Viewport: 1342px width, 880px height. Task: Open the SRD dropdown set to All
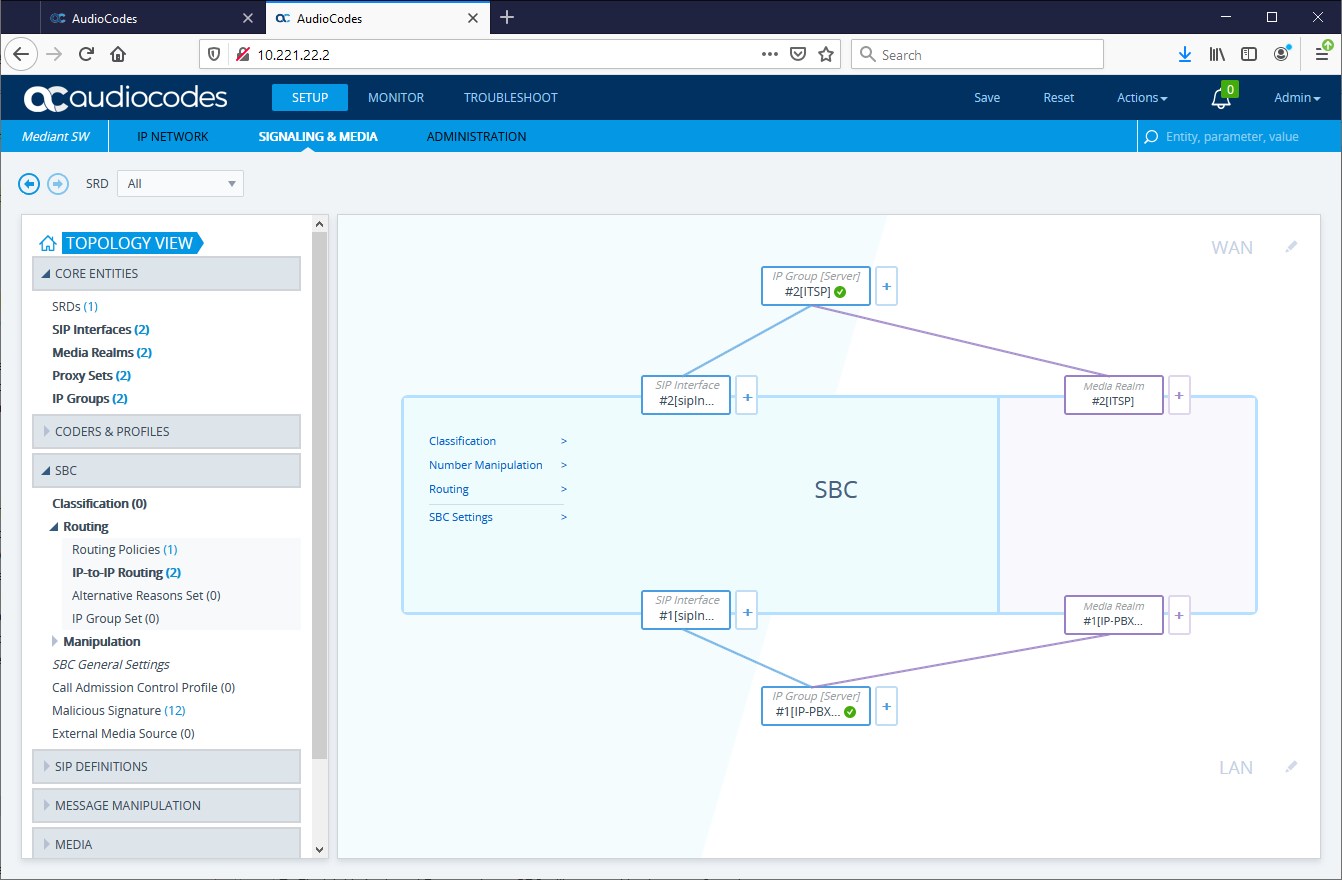[x=180, y=184]
